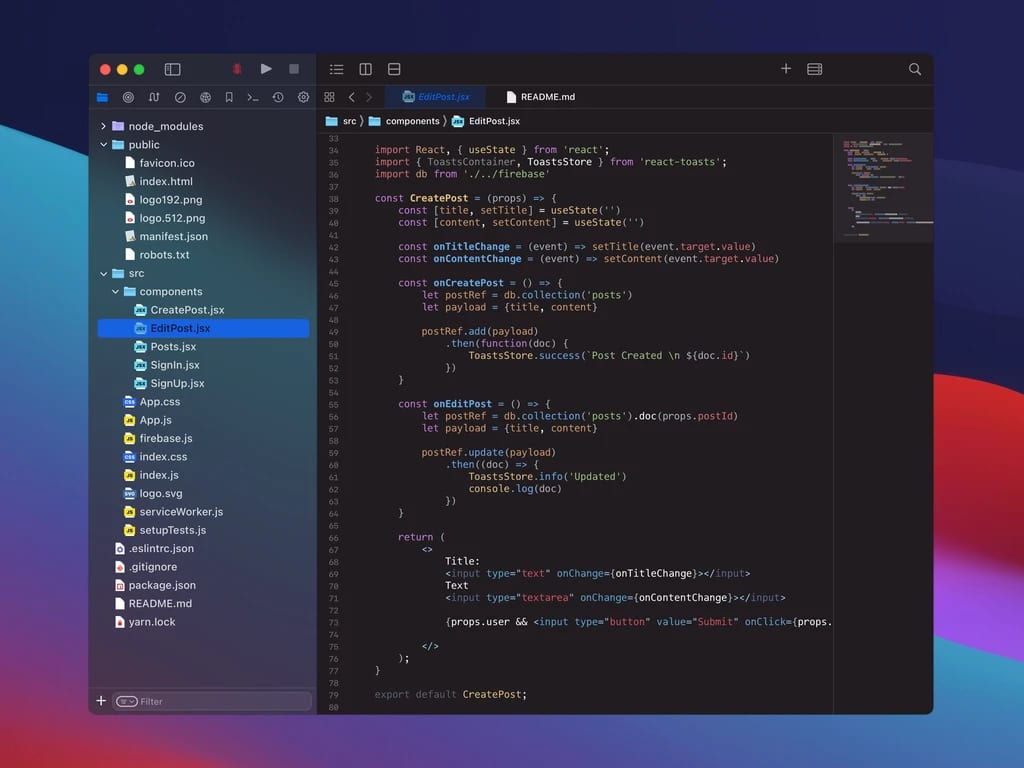Image resolution: width=1024 pixels, height=768 pixels.
Task: Toggle the sidebar panel button
Action: 172,69
